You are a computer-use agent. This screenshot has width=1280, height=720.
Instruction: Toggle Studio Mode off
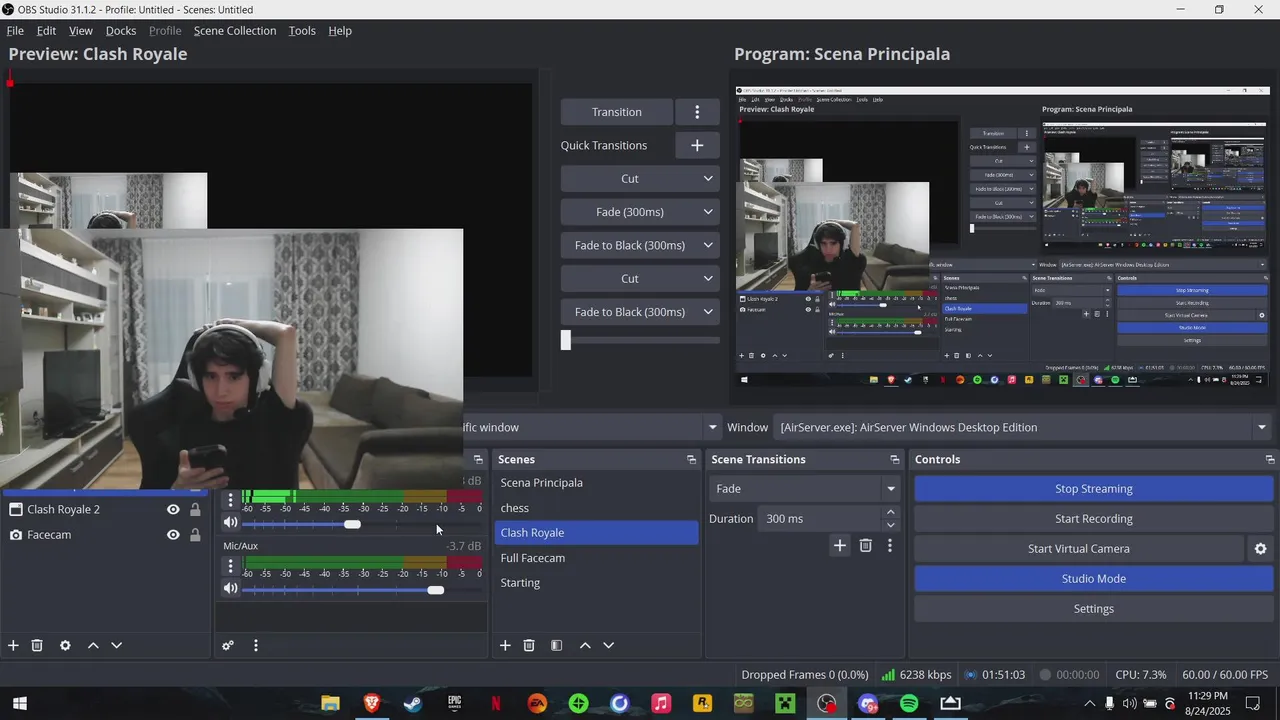pyautogui.click(x=1093, y=579)
